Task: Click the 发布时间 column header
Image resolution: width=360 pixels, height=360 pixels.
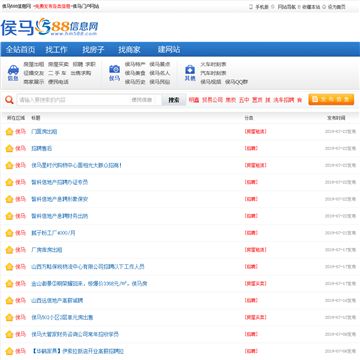Action: tap(336, 118)
